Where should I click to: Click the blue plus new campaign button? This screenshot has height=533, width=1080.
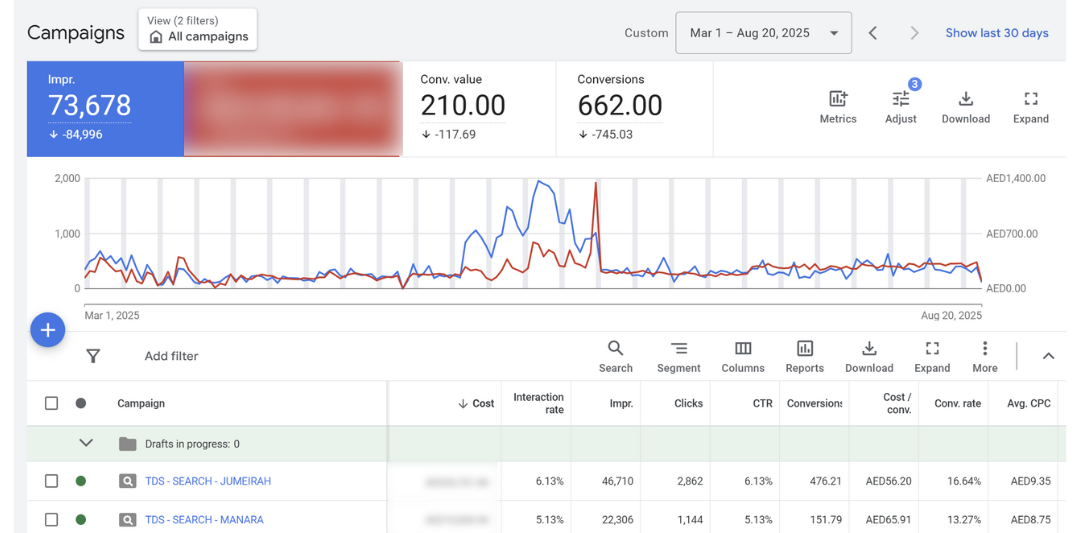click(48, 329)
